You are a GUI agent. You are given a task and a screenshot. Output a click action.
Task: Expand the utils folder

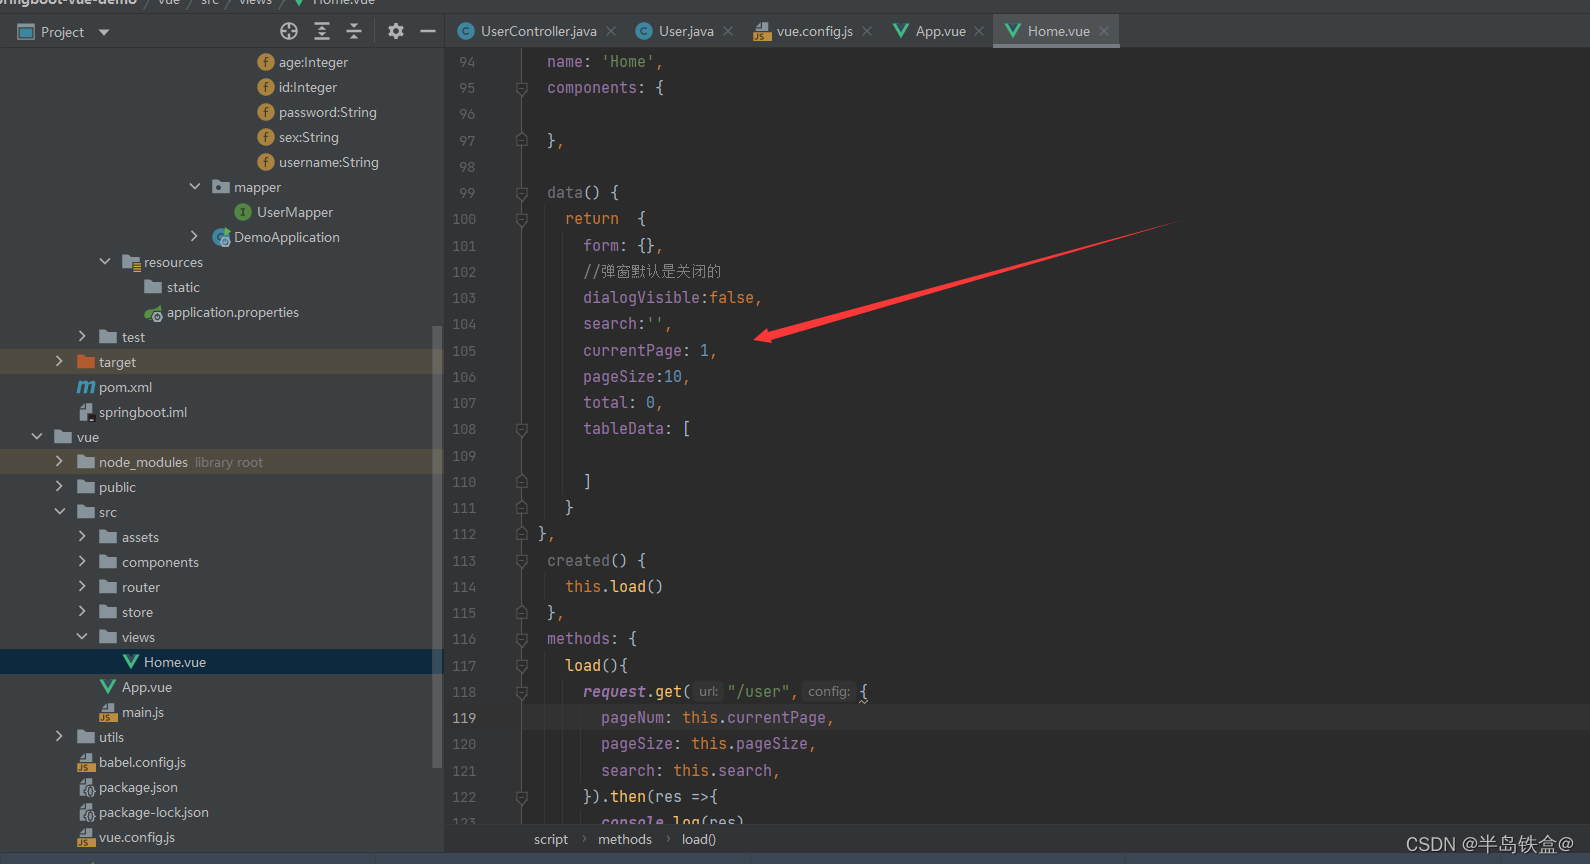[x=59, y=737]
